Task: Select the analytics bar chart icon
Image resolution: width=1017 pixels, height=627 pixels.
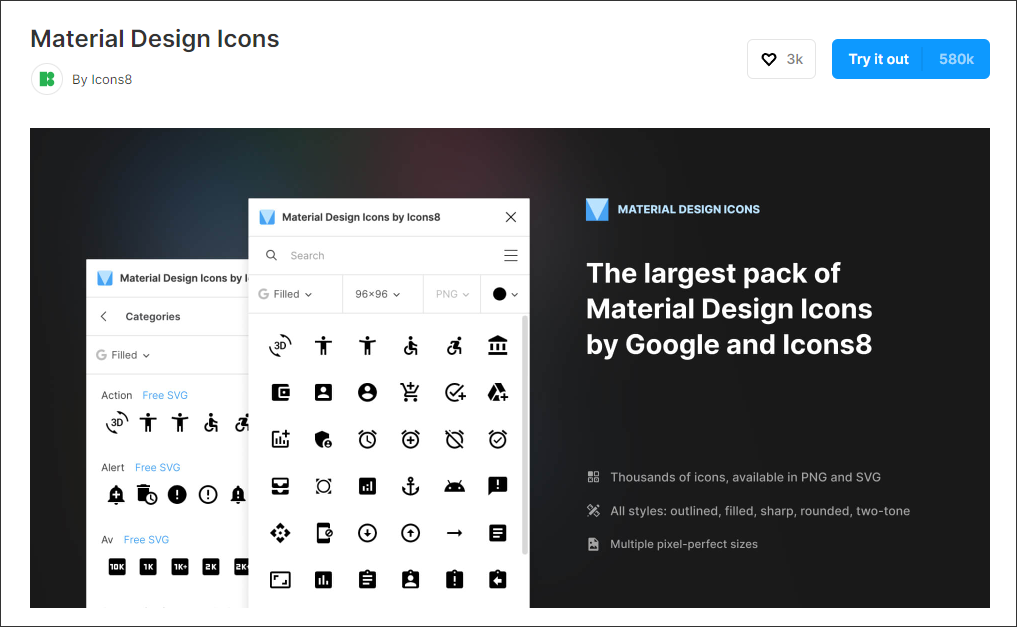Action: pos(367,486)
